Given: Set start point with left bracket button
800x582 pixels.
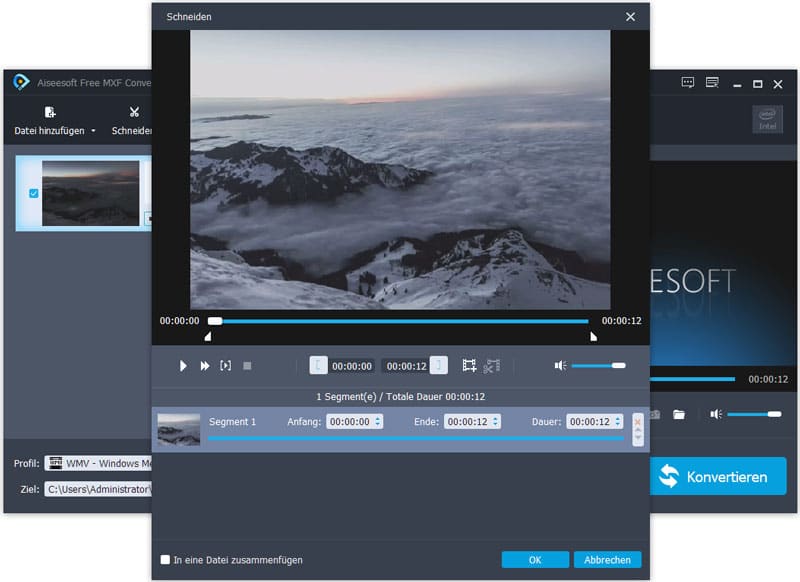Looking at the screenshot, I should point(318,365).
